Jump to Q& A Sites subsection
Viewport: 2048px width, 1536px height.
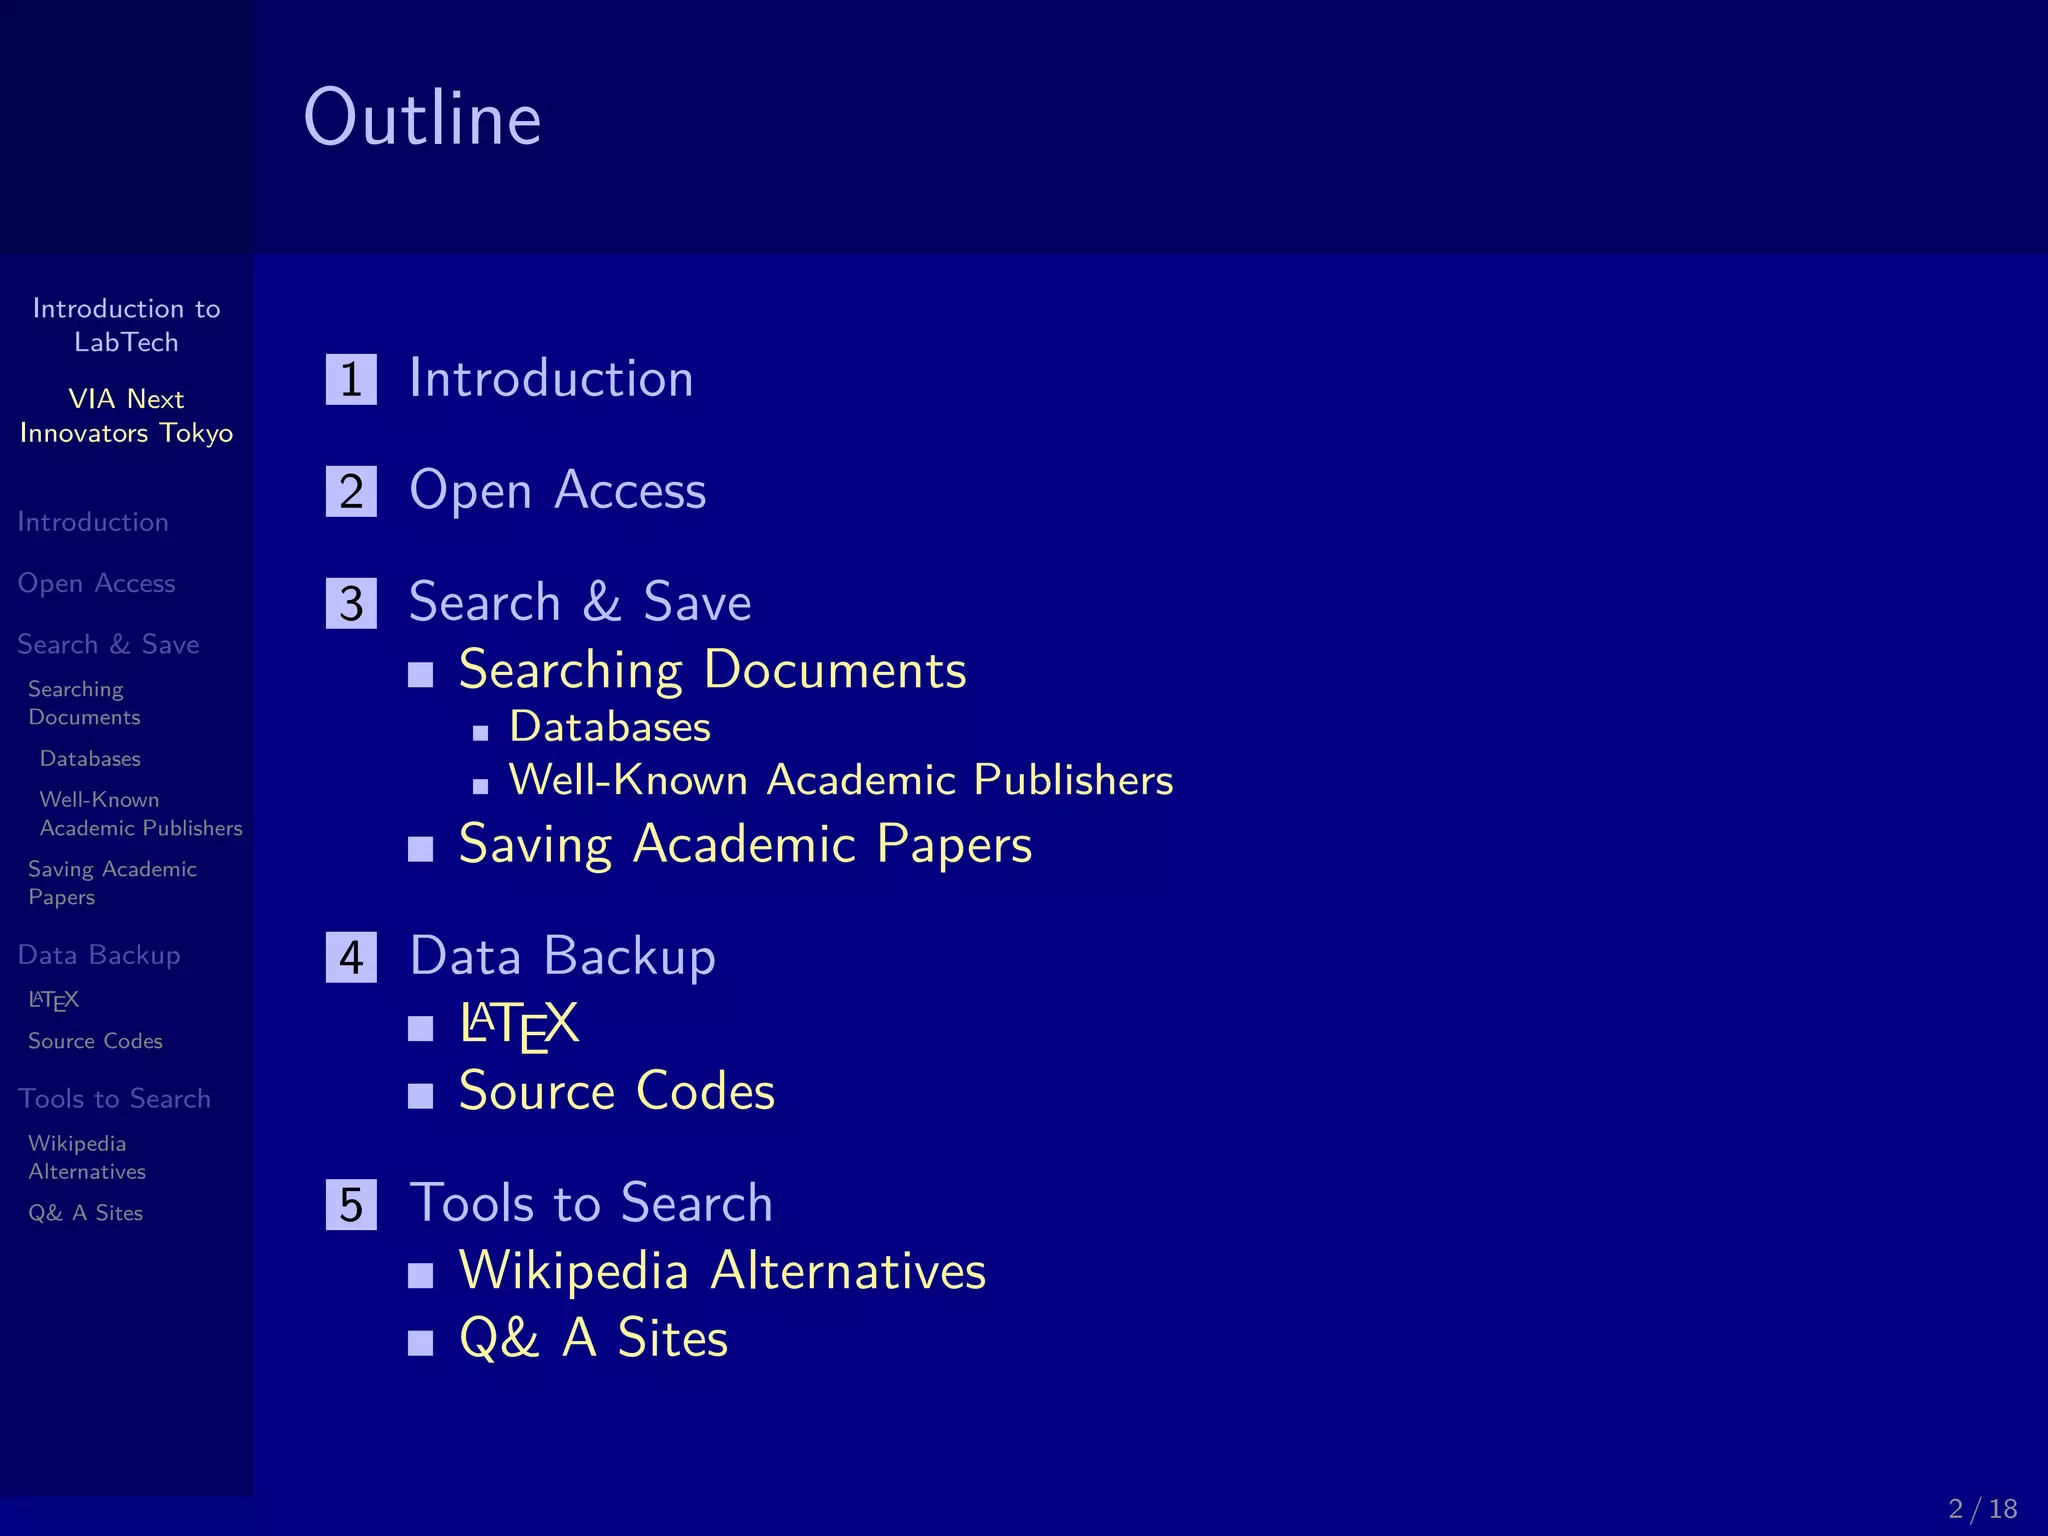tap(593, 1338)
